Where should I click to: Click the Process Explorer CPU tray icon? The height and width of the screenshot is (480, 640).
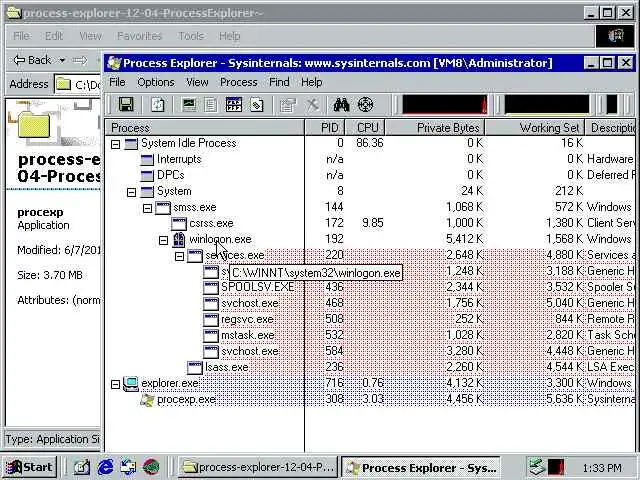556,467
